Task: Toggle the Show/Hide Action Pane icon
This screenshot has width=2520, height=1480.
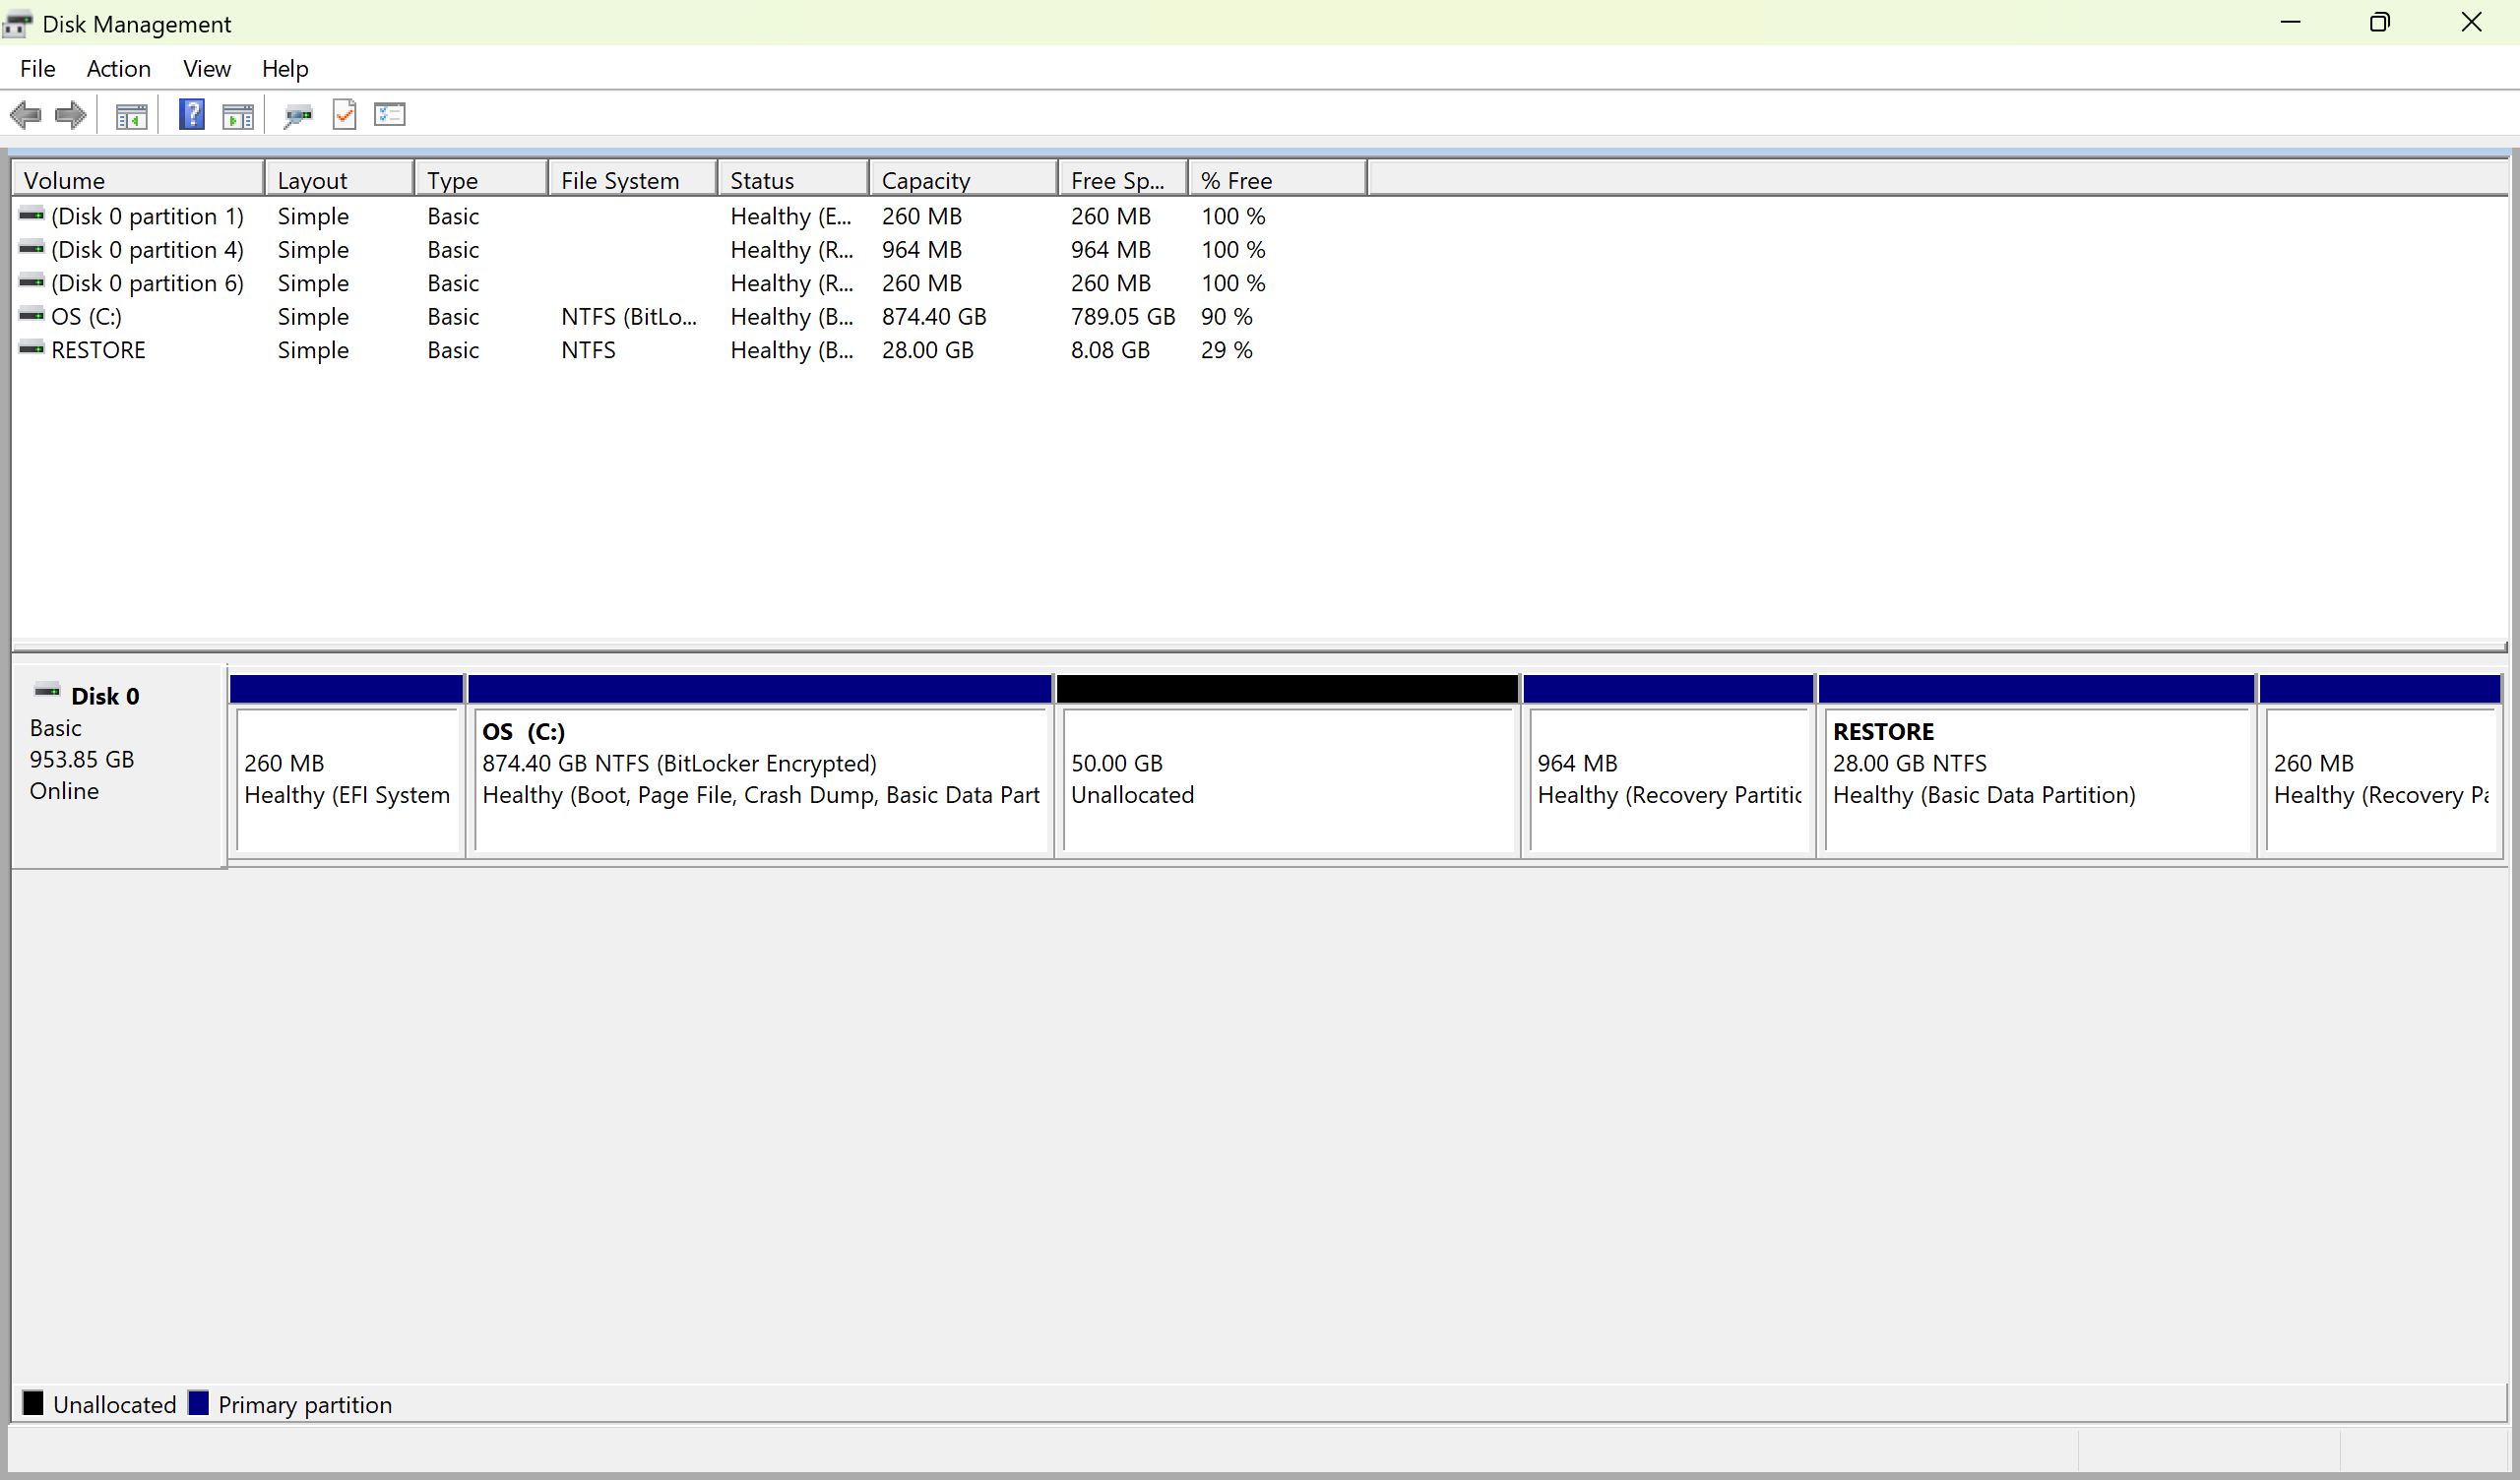Action: tap(238, 116)
